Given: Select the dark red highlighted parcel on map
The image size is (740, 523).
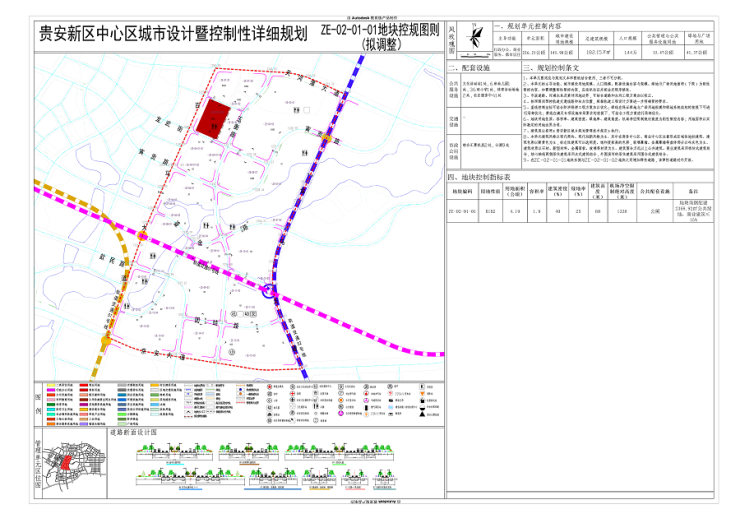Looking at the screenshot, I should tap(213, 118).
